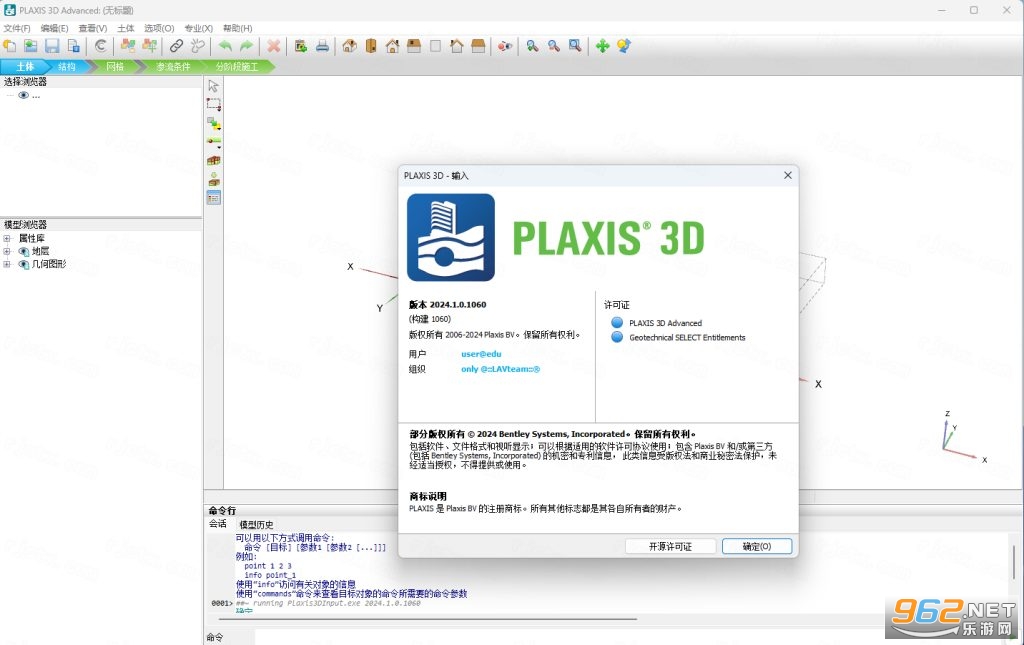Expand the 地层 tree node

point(7,251)
